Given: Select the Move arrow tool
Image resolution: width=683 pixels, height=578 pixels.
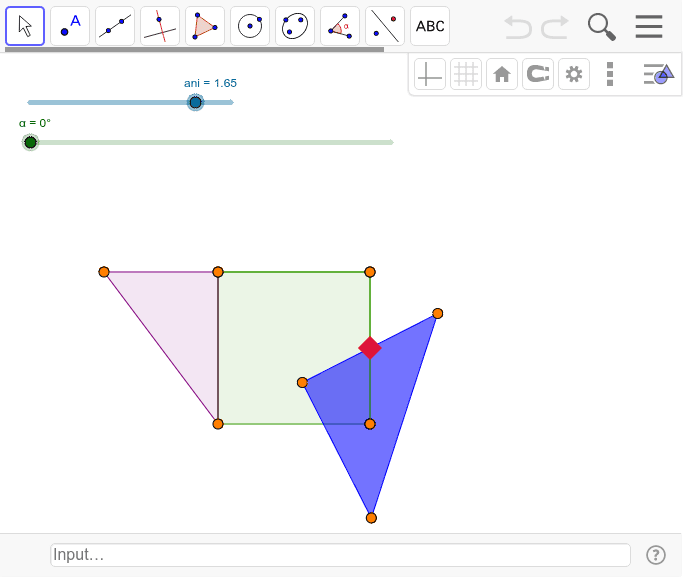Looking at the screenshot, I should (x=25, y=26).
